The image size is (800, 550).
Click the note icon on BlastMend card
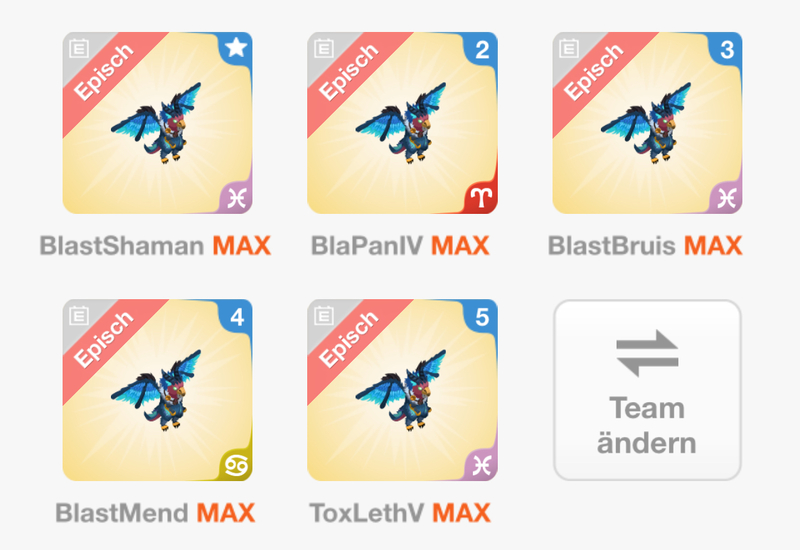click(79, 315)
